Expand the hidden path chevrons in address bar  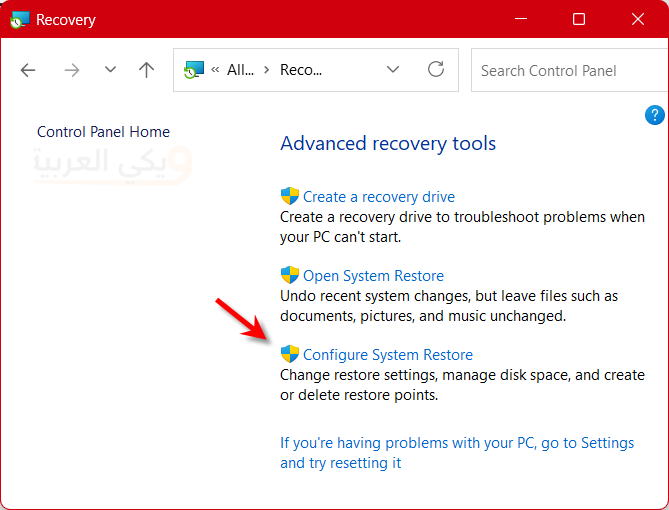pyautogui.click(x=215, y=70)
